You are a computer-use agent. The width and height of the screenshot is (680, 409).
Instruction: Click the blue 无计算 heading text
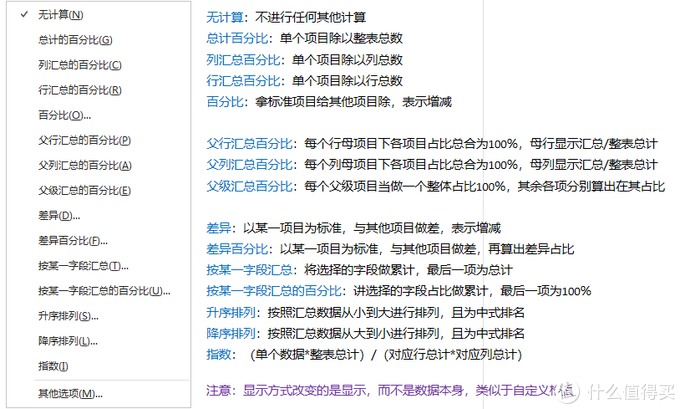(225, 17)
